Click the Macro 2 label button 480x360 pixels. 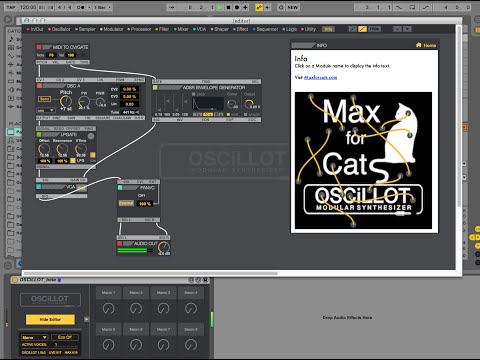point(136,293)
